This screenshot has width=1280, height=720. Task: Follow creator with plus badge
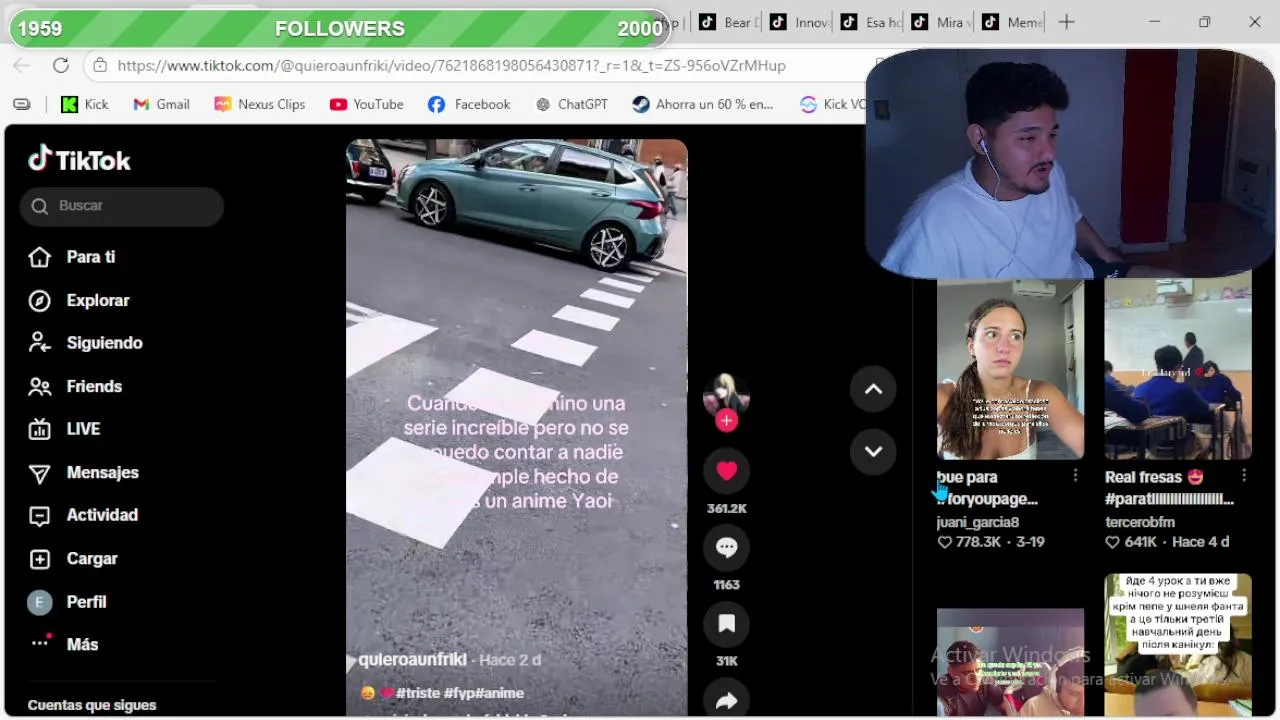[727, 421]
